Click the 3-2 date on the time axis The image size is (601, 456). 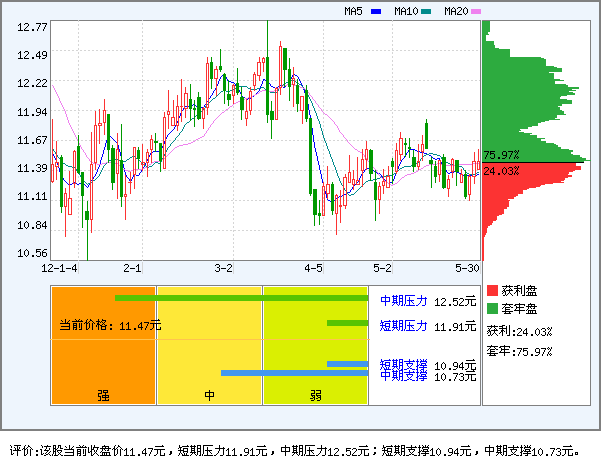[x=224, y=268]
